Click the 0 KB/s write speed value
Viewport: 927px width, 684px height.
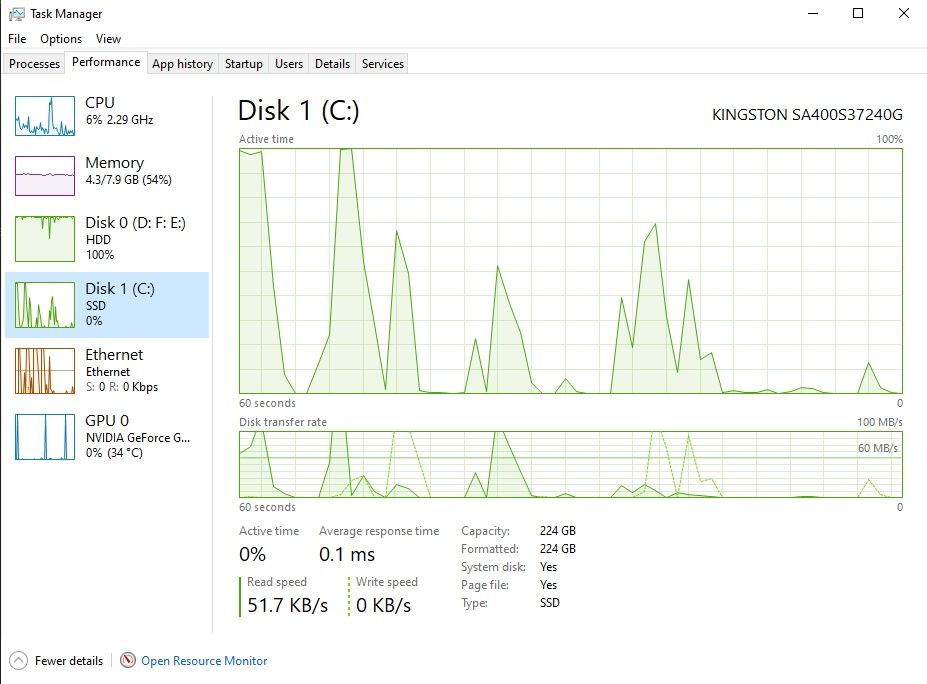pyautogui.click(x=384, y=605)
